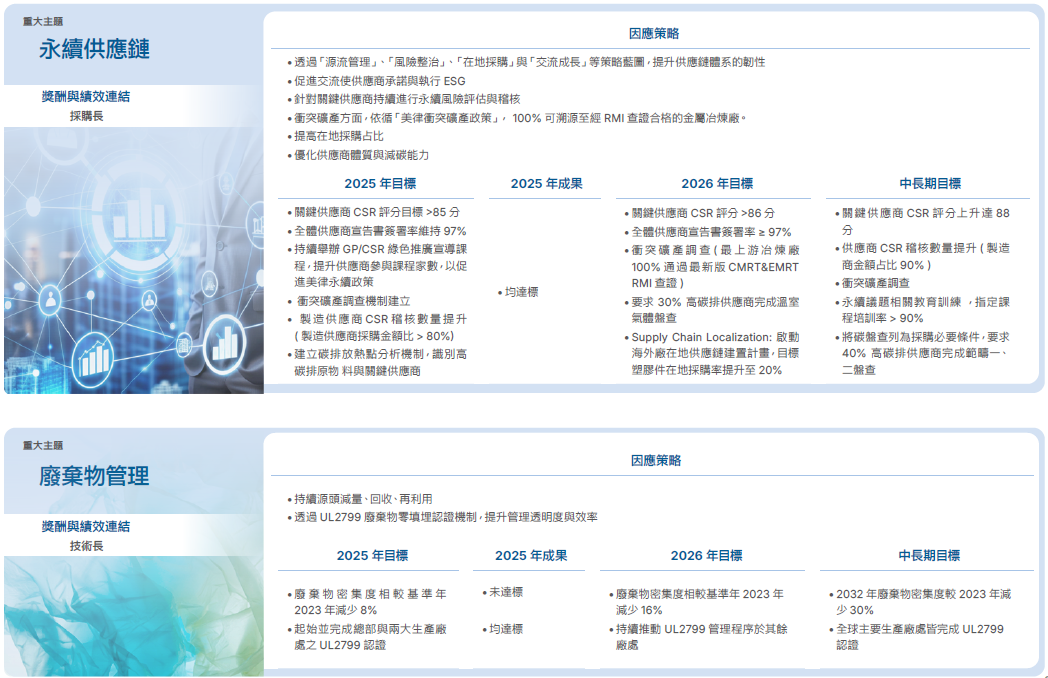Click the 提高在地採購占比 bullet
The height and width of the screenshot is (678, 1048).
click(x=336, y=136)
